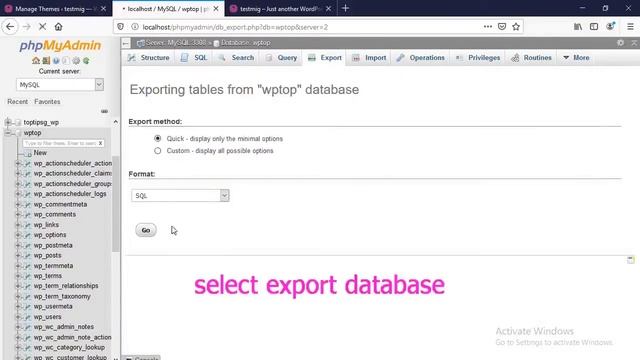The height and width of the screenshot is (360, 640).
Task: Click the Go button to export
Action: click(x=146, y=230)
